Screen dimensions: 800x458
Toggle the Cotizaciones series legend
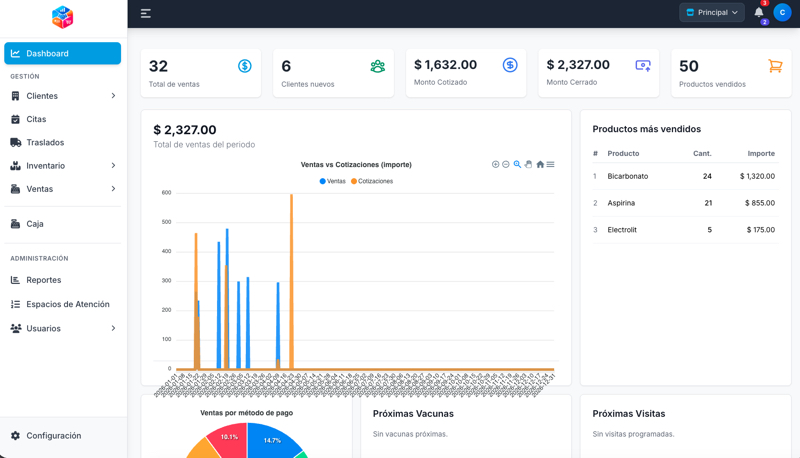pos(372,181)
